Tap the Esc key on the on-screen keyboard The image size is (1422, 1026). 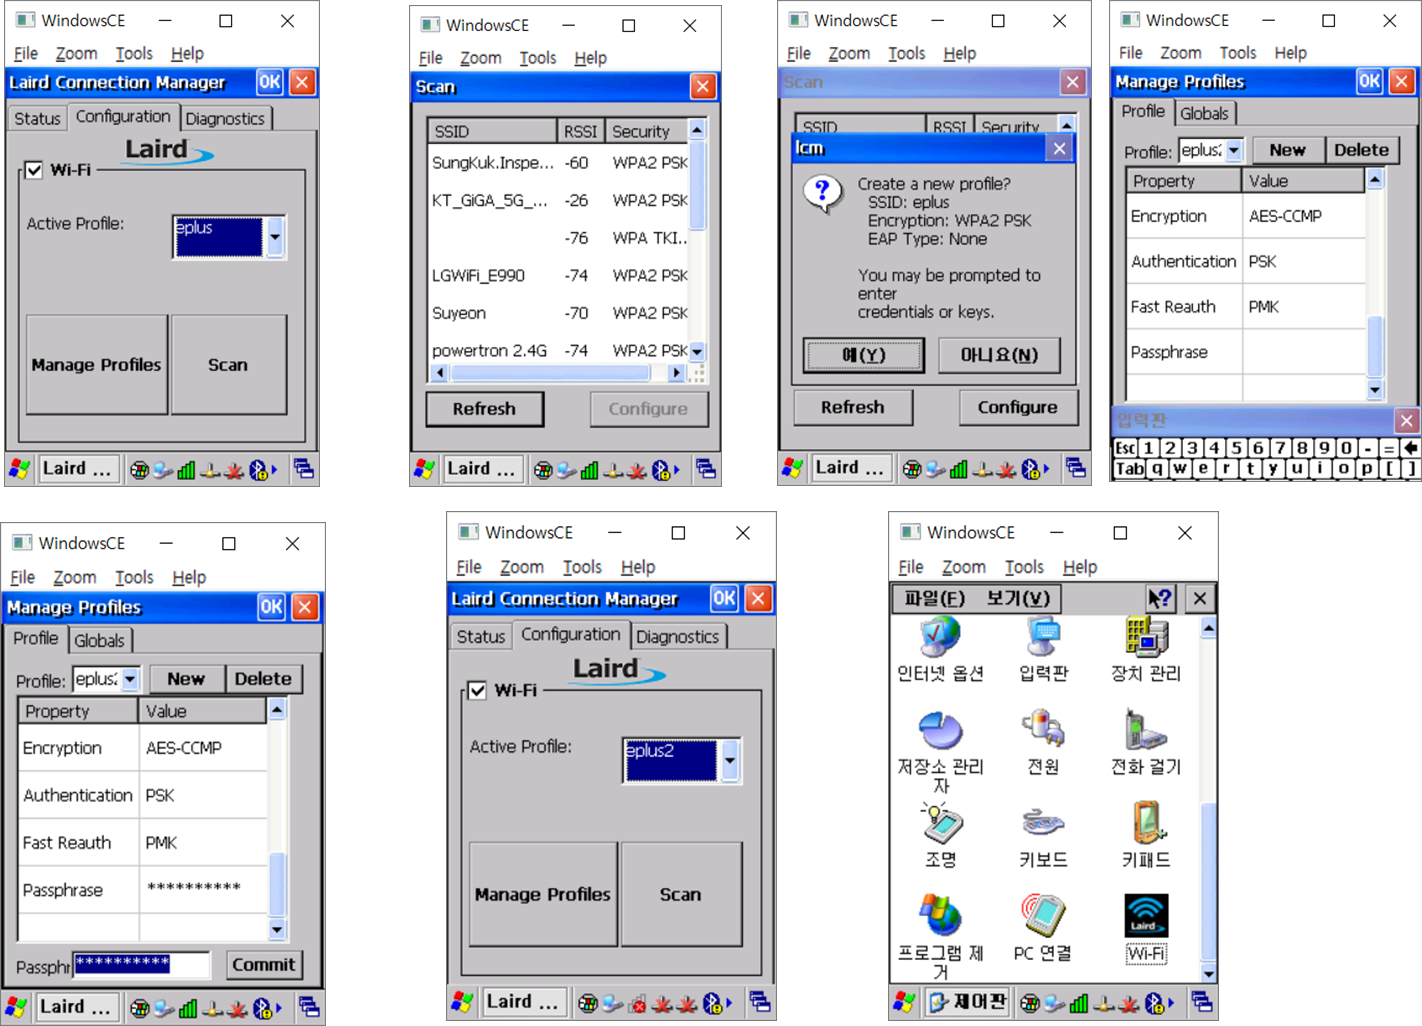click(1126, 448)
